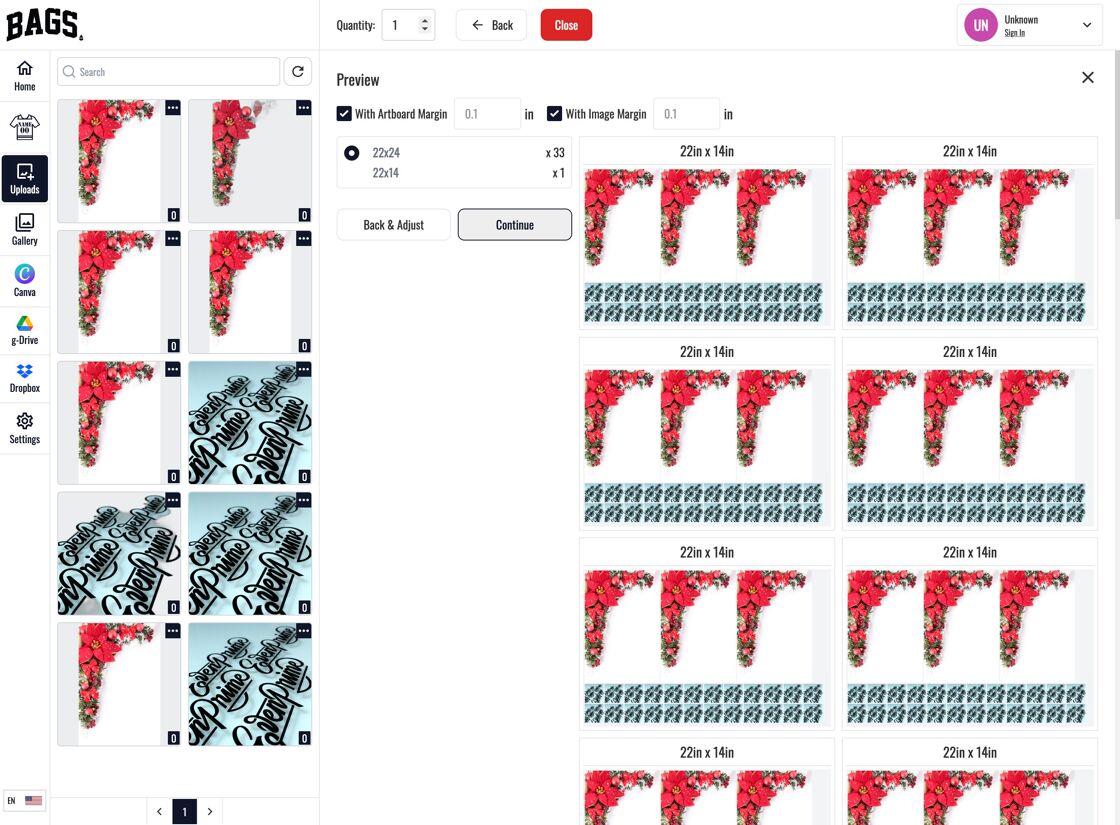Increase quantity using stepper arrows

pos(424,21)
